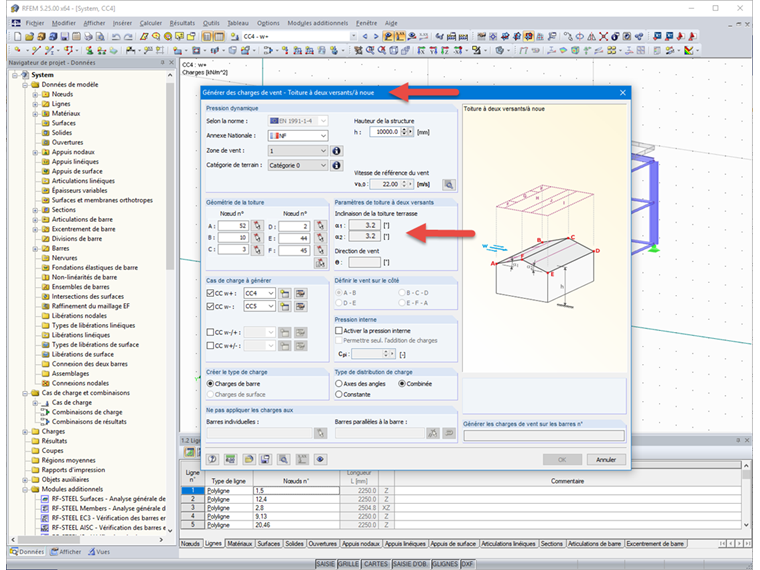The width and height of the screenshot is (760, 570).
Task: Click wind zone info icon
Action: tap(336, 151)
